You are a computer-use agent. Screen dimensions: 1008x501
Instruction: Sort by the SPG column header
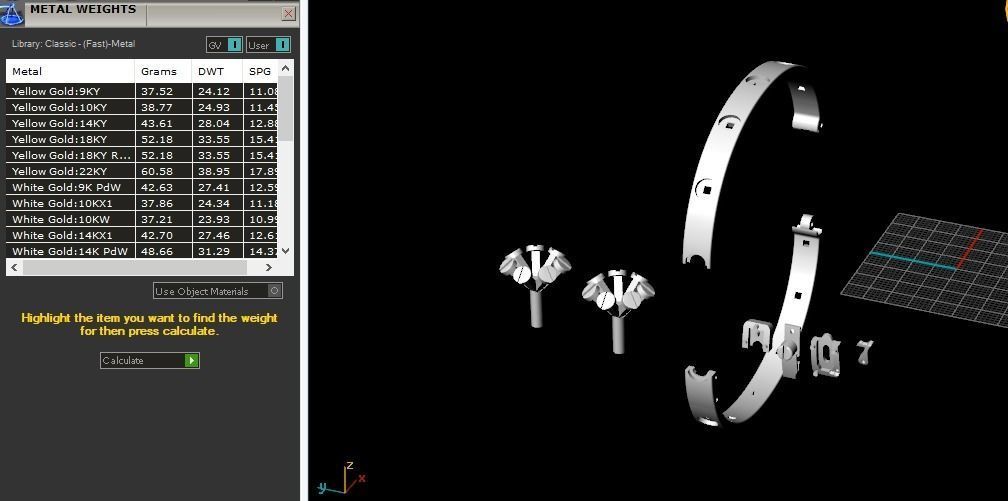tap(260, 71)
